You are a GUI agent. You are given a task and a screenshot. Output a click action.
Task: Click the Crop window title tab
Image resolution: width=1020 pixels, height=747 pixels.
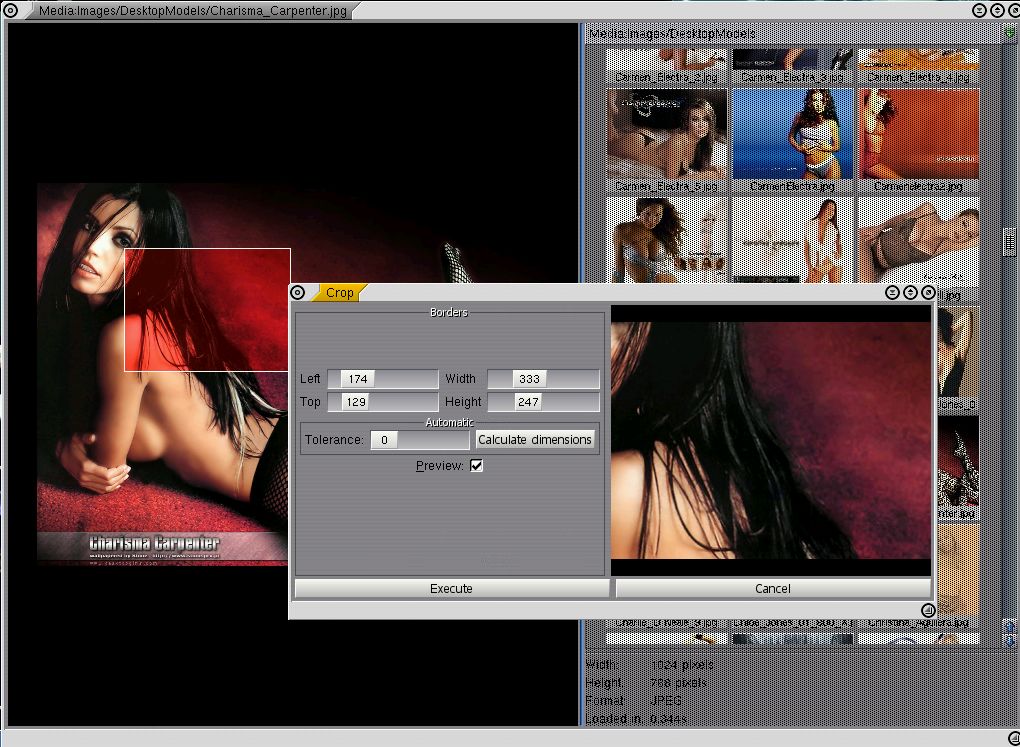[x=340, y=293]
